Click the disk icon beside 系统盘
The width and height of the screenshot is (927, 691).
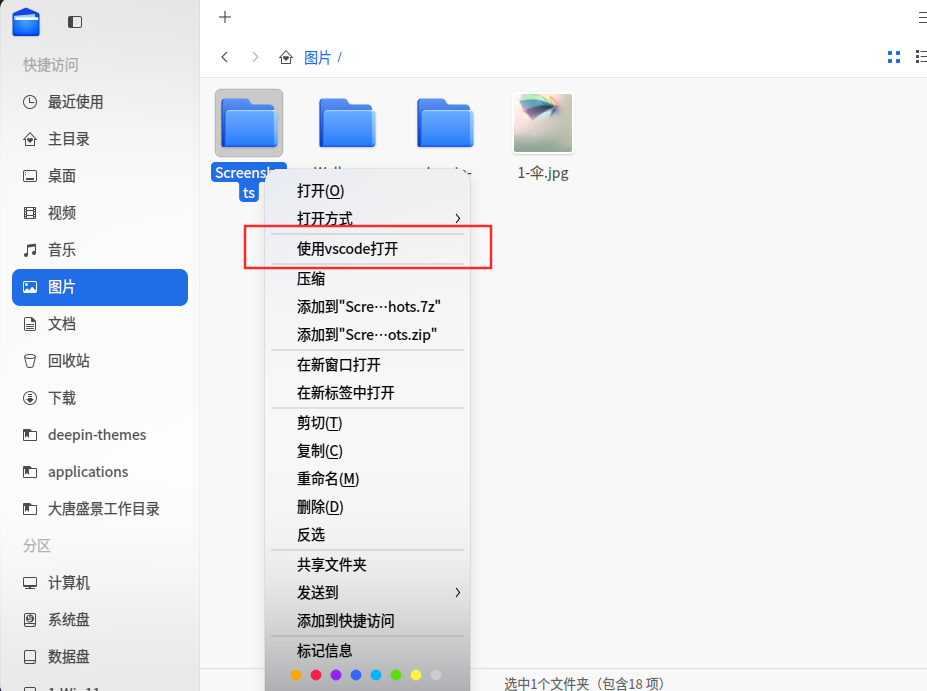(30, 619)
